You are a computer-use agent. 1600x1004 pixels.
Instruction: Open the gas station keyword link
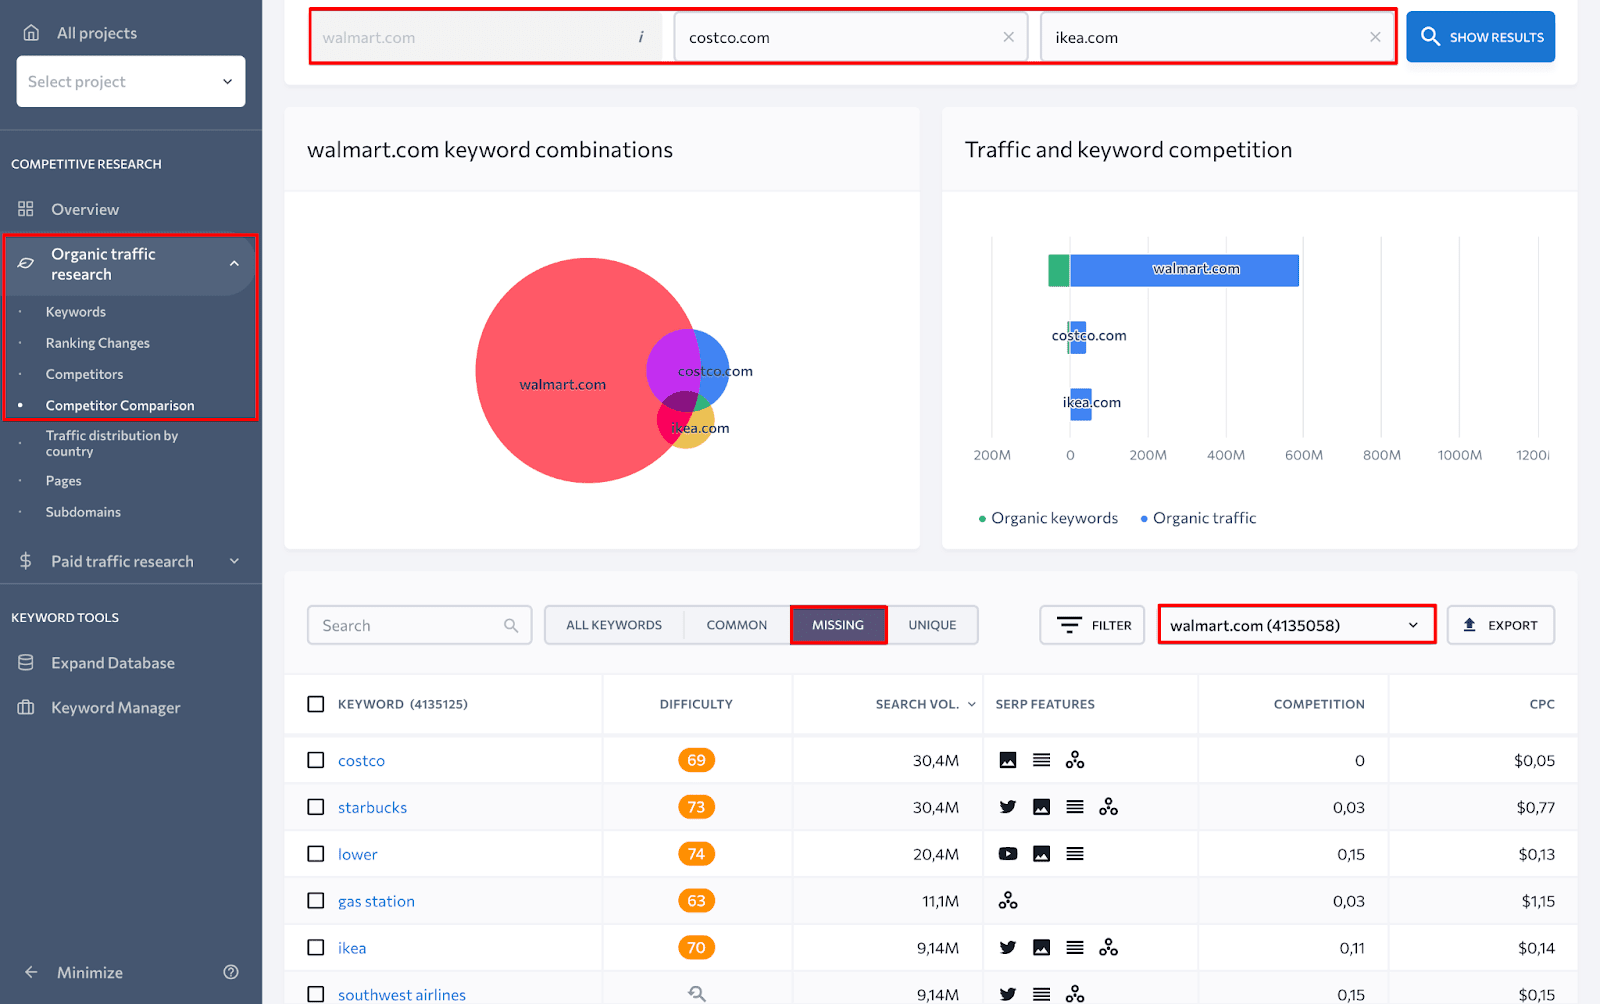pyautogui.click(x=376, y=901)
